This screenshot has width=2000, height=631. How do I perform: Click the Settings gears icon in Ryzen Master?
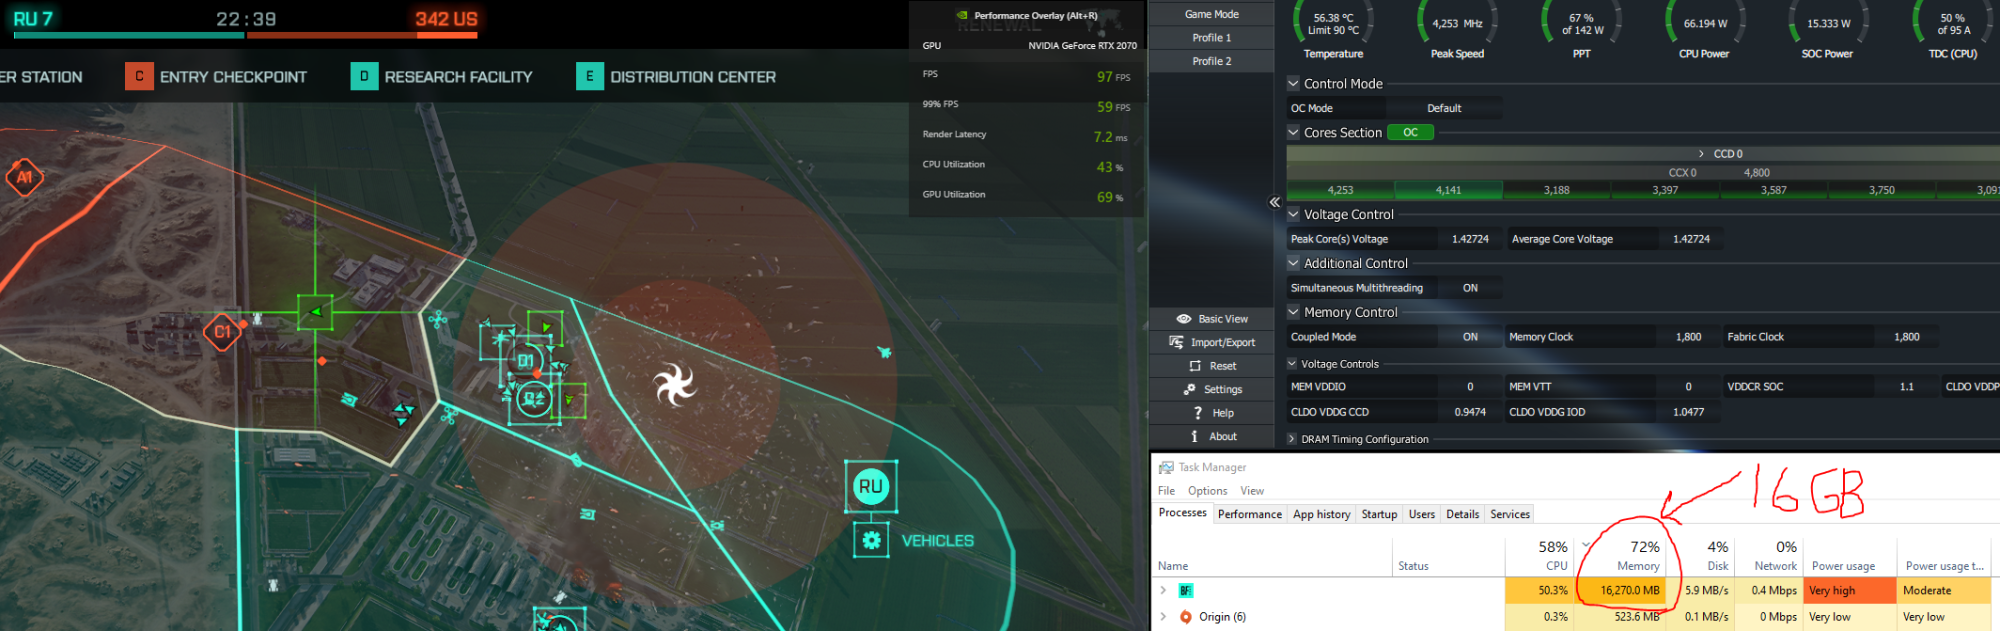coord(1190,389)
